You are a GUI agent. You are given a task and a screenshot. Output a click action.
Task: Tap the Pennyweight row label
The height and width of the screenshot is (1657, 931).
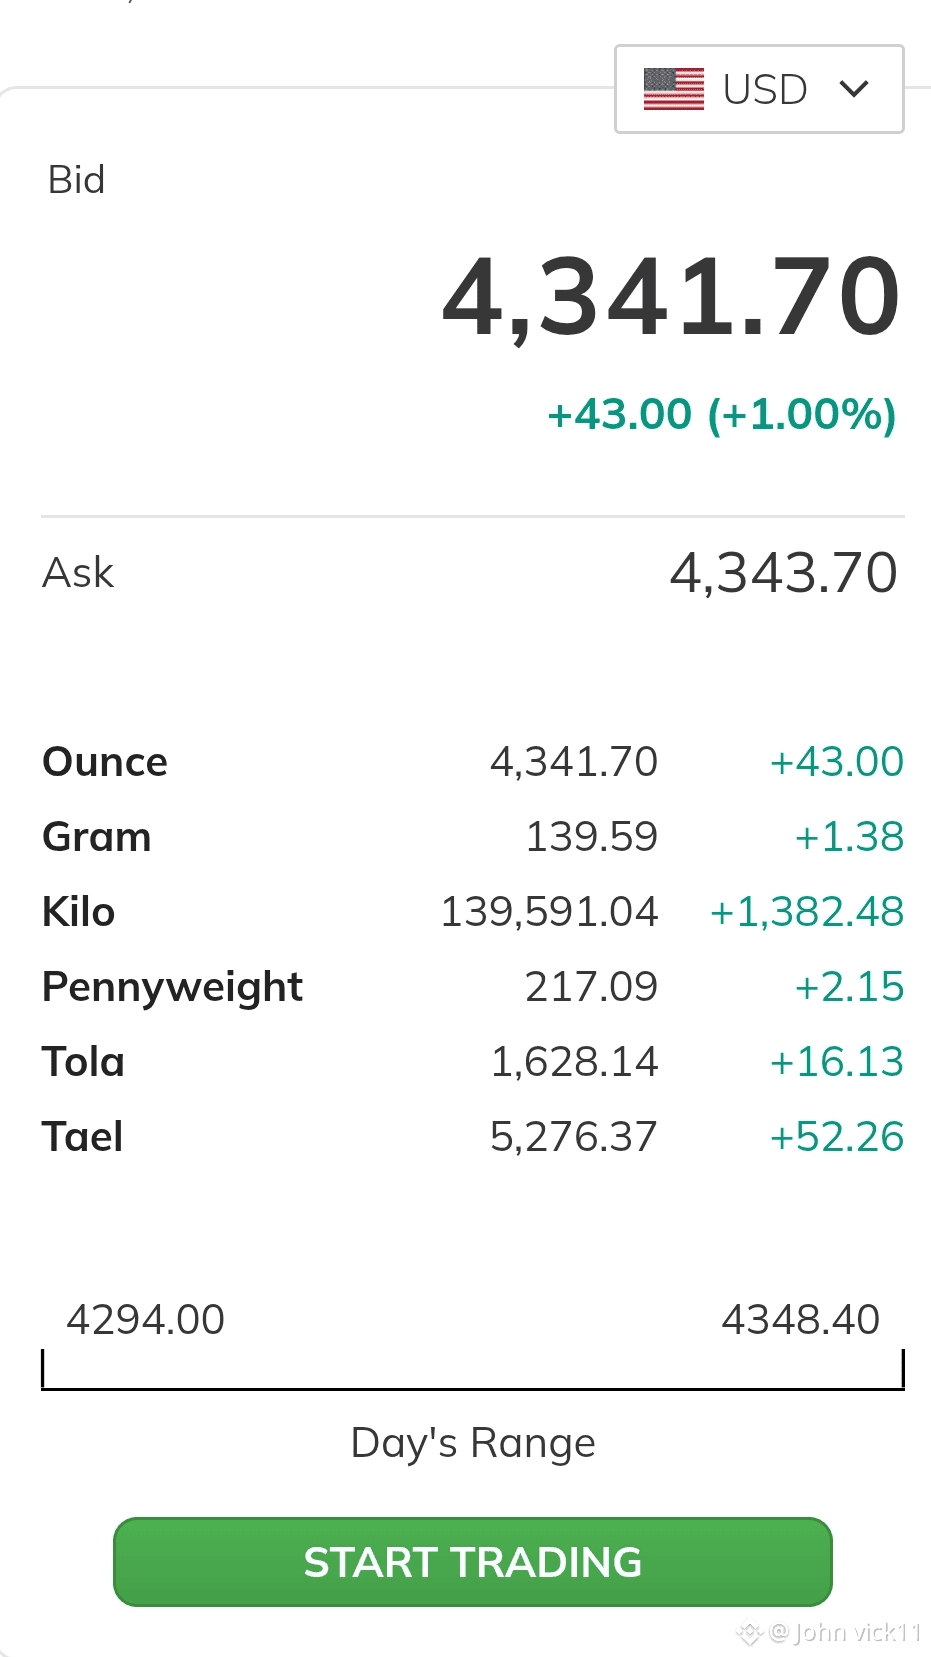point(172,987)
